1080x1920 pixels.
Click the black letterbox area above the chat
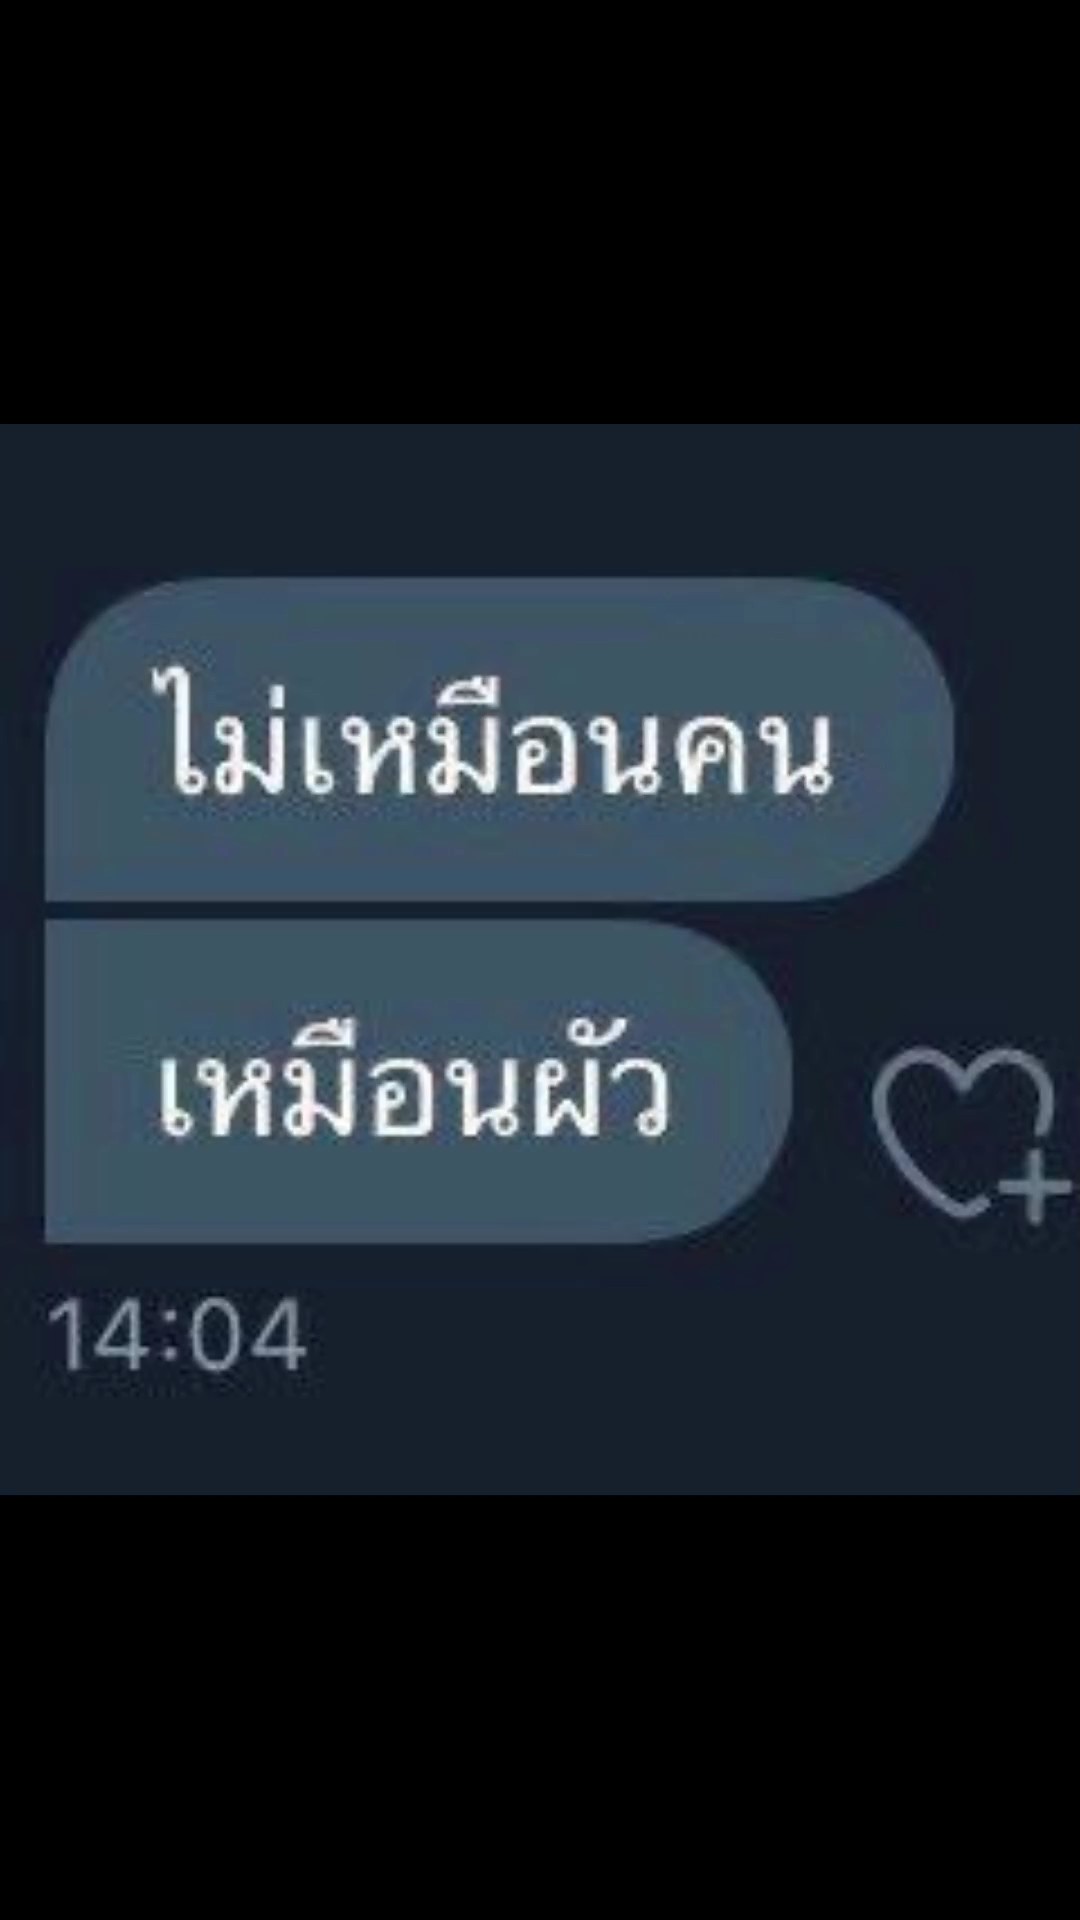tap(540, 210)
